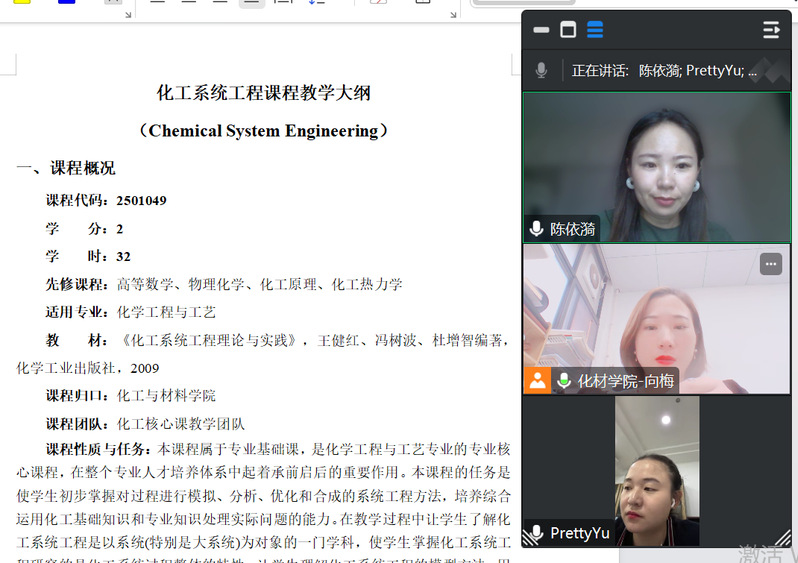798x563 pixels.
Task: Open the paragraph group dialog launcher arrow
Action: pyautogui.click(x=451, y=13)
